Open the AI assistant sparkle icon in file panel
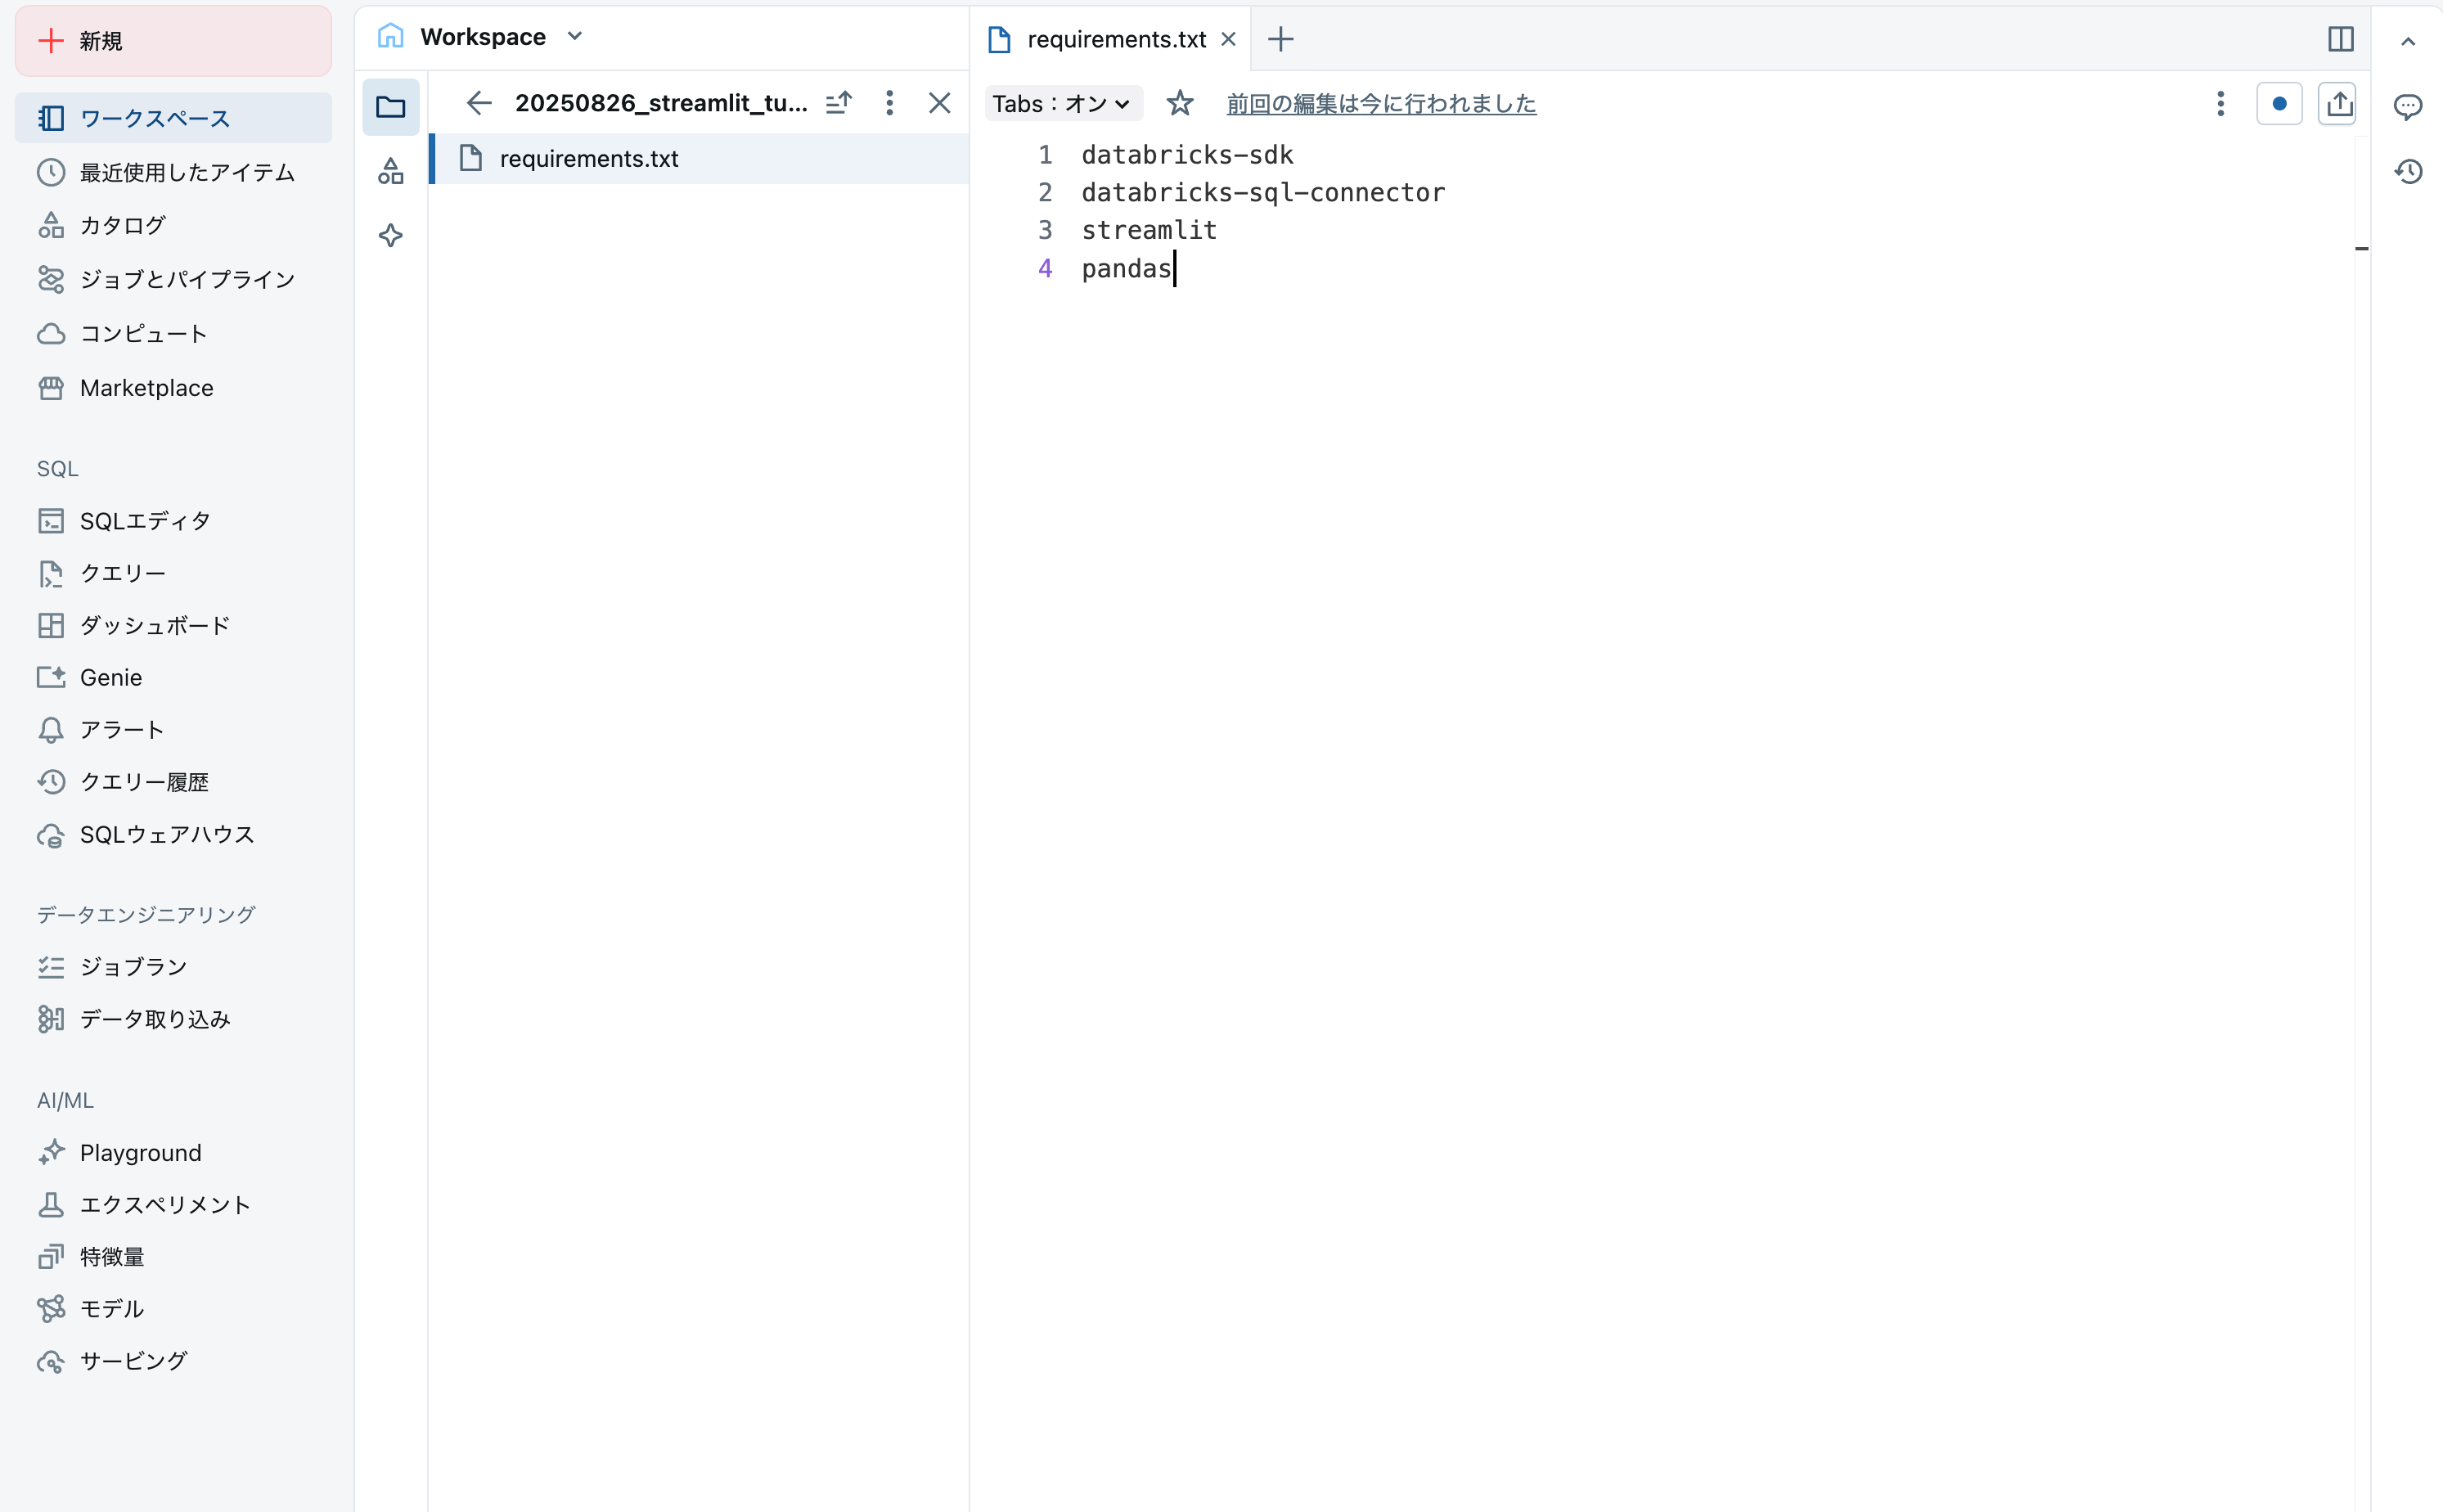 (x=390, y=236)
